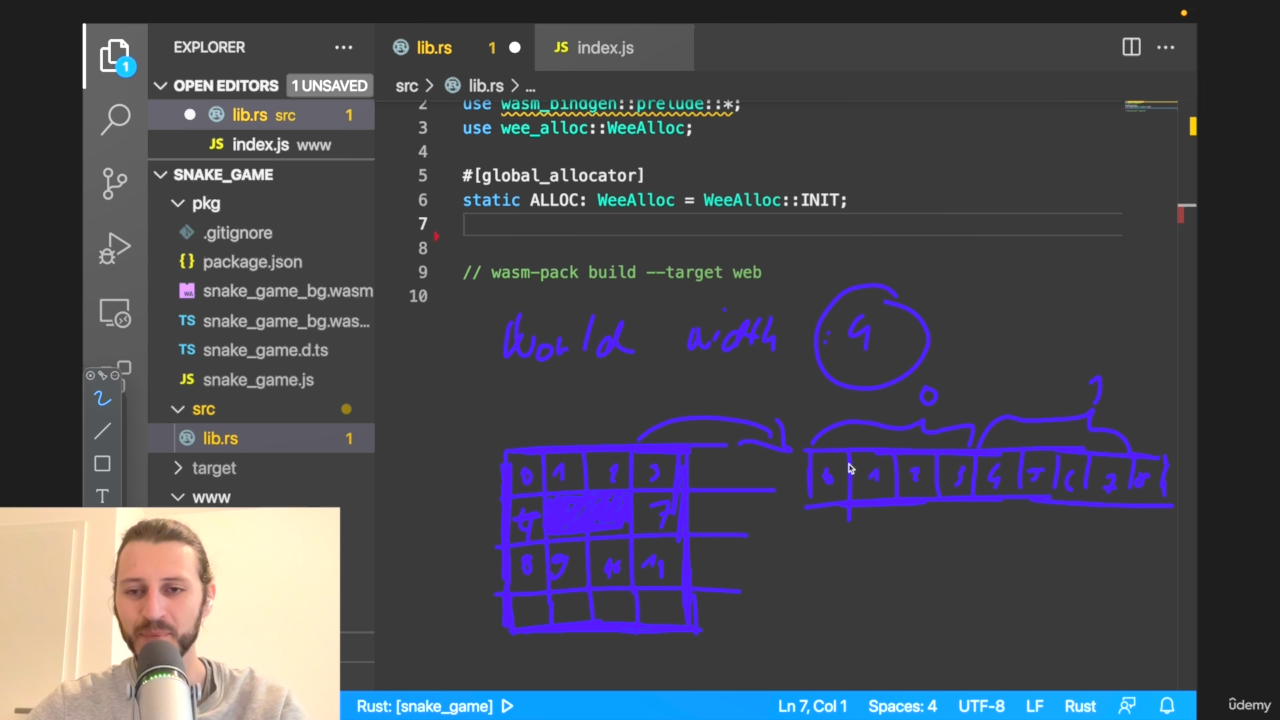Click the notifications bell in status bar
This screenshot has height=720, width=1280.
pyautogui.click(x=1167, y=706)
